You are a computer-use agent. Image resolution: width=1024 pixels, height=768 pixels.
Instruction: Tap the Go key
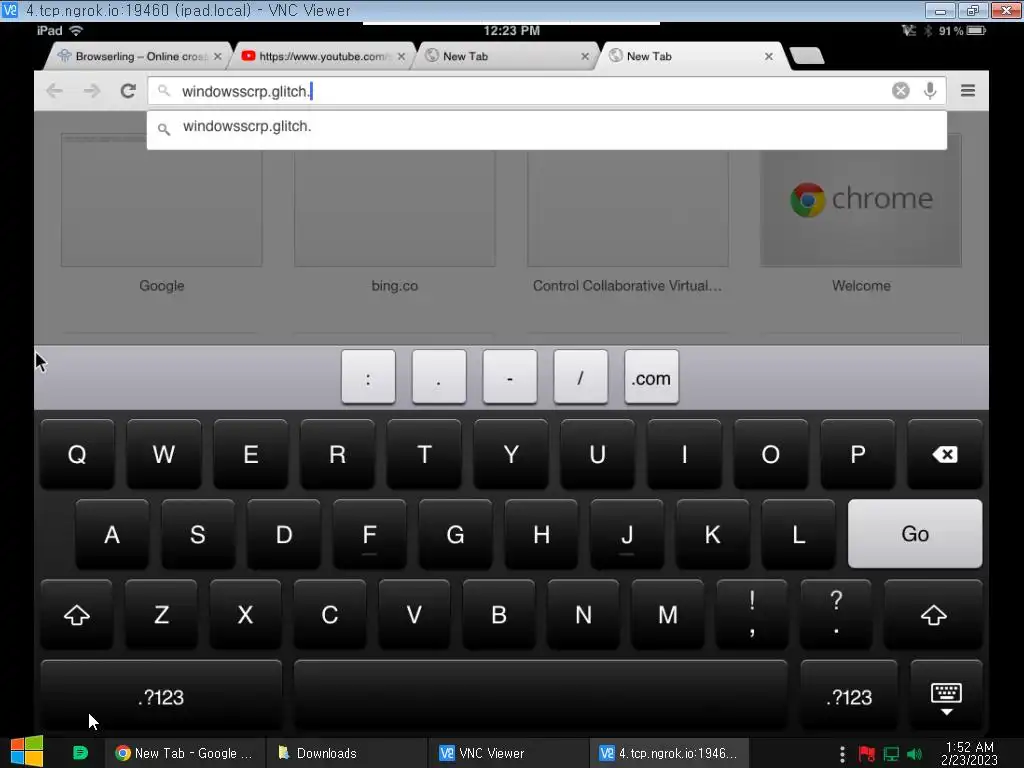tap(915, 534)
